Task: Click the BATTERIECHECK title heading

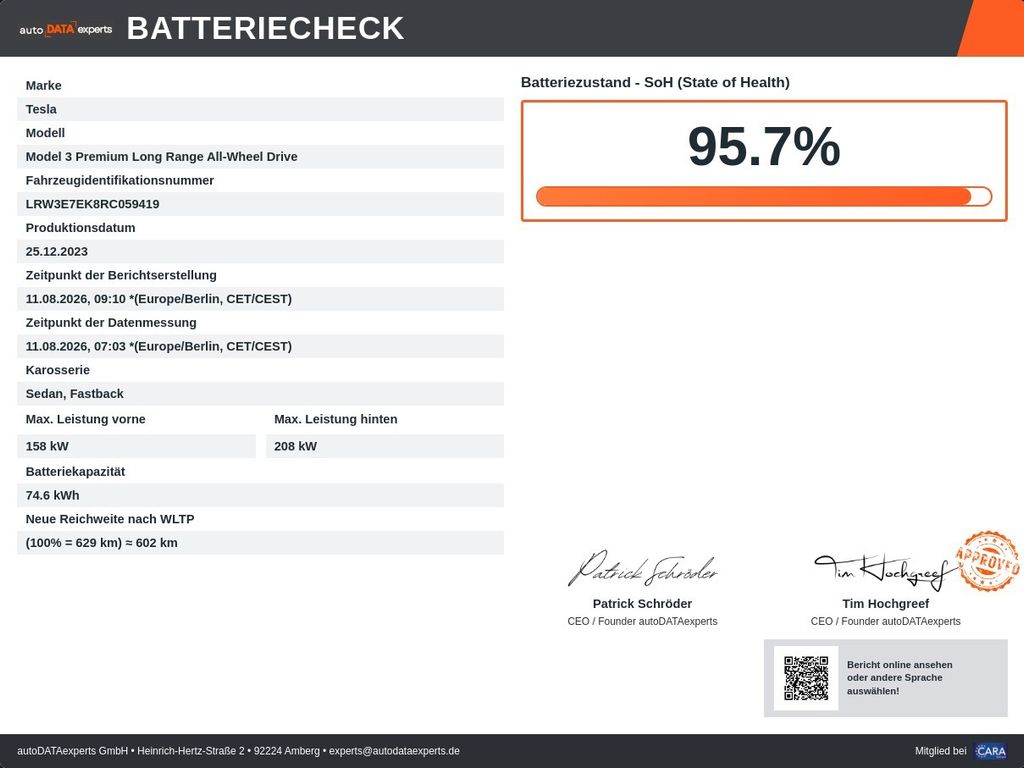Action: 265,28
